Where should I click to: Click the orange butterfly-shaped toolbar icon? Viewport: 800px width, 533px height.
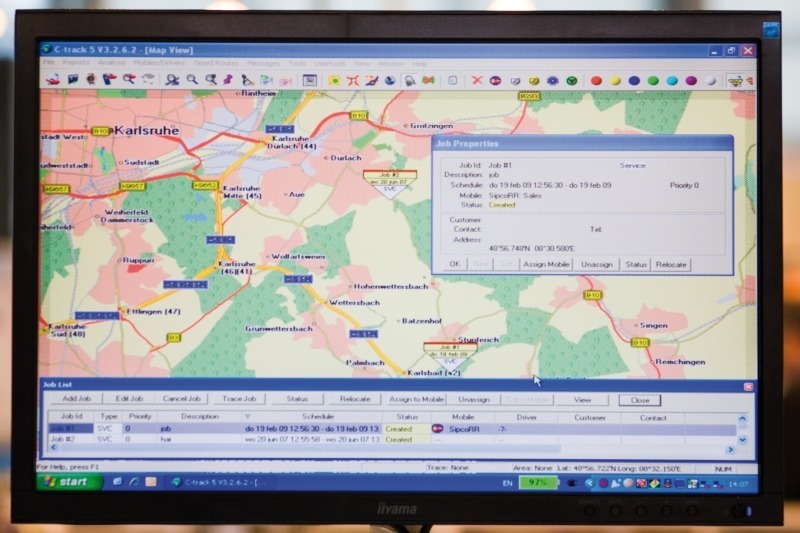tap(428, 80)
